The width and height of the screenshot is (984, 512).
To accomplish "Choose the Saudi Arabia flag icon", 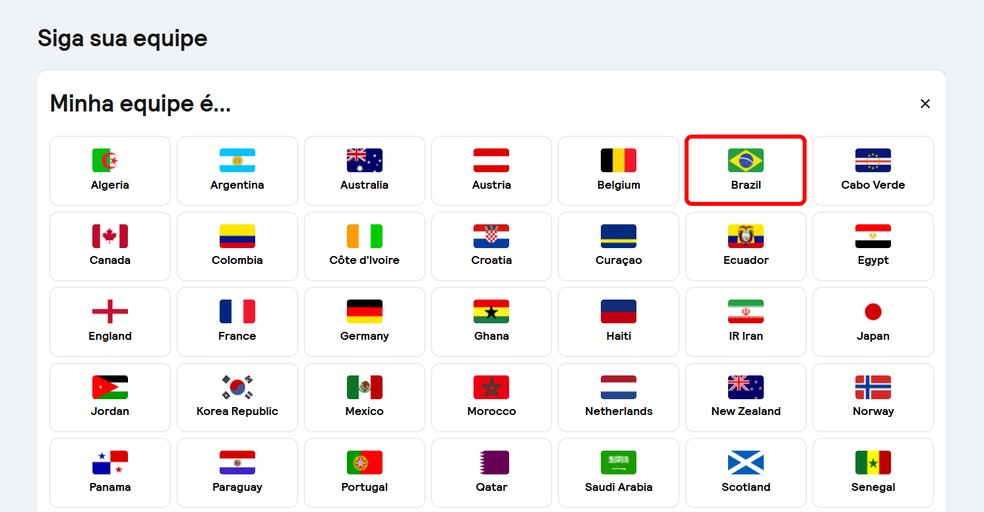I will pyautogui.click(x=619, y=463).
